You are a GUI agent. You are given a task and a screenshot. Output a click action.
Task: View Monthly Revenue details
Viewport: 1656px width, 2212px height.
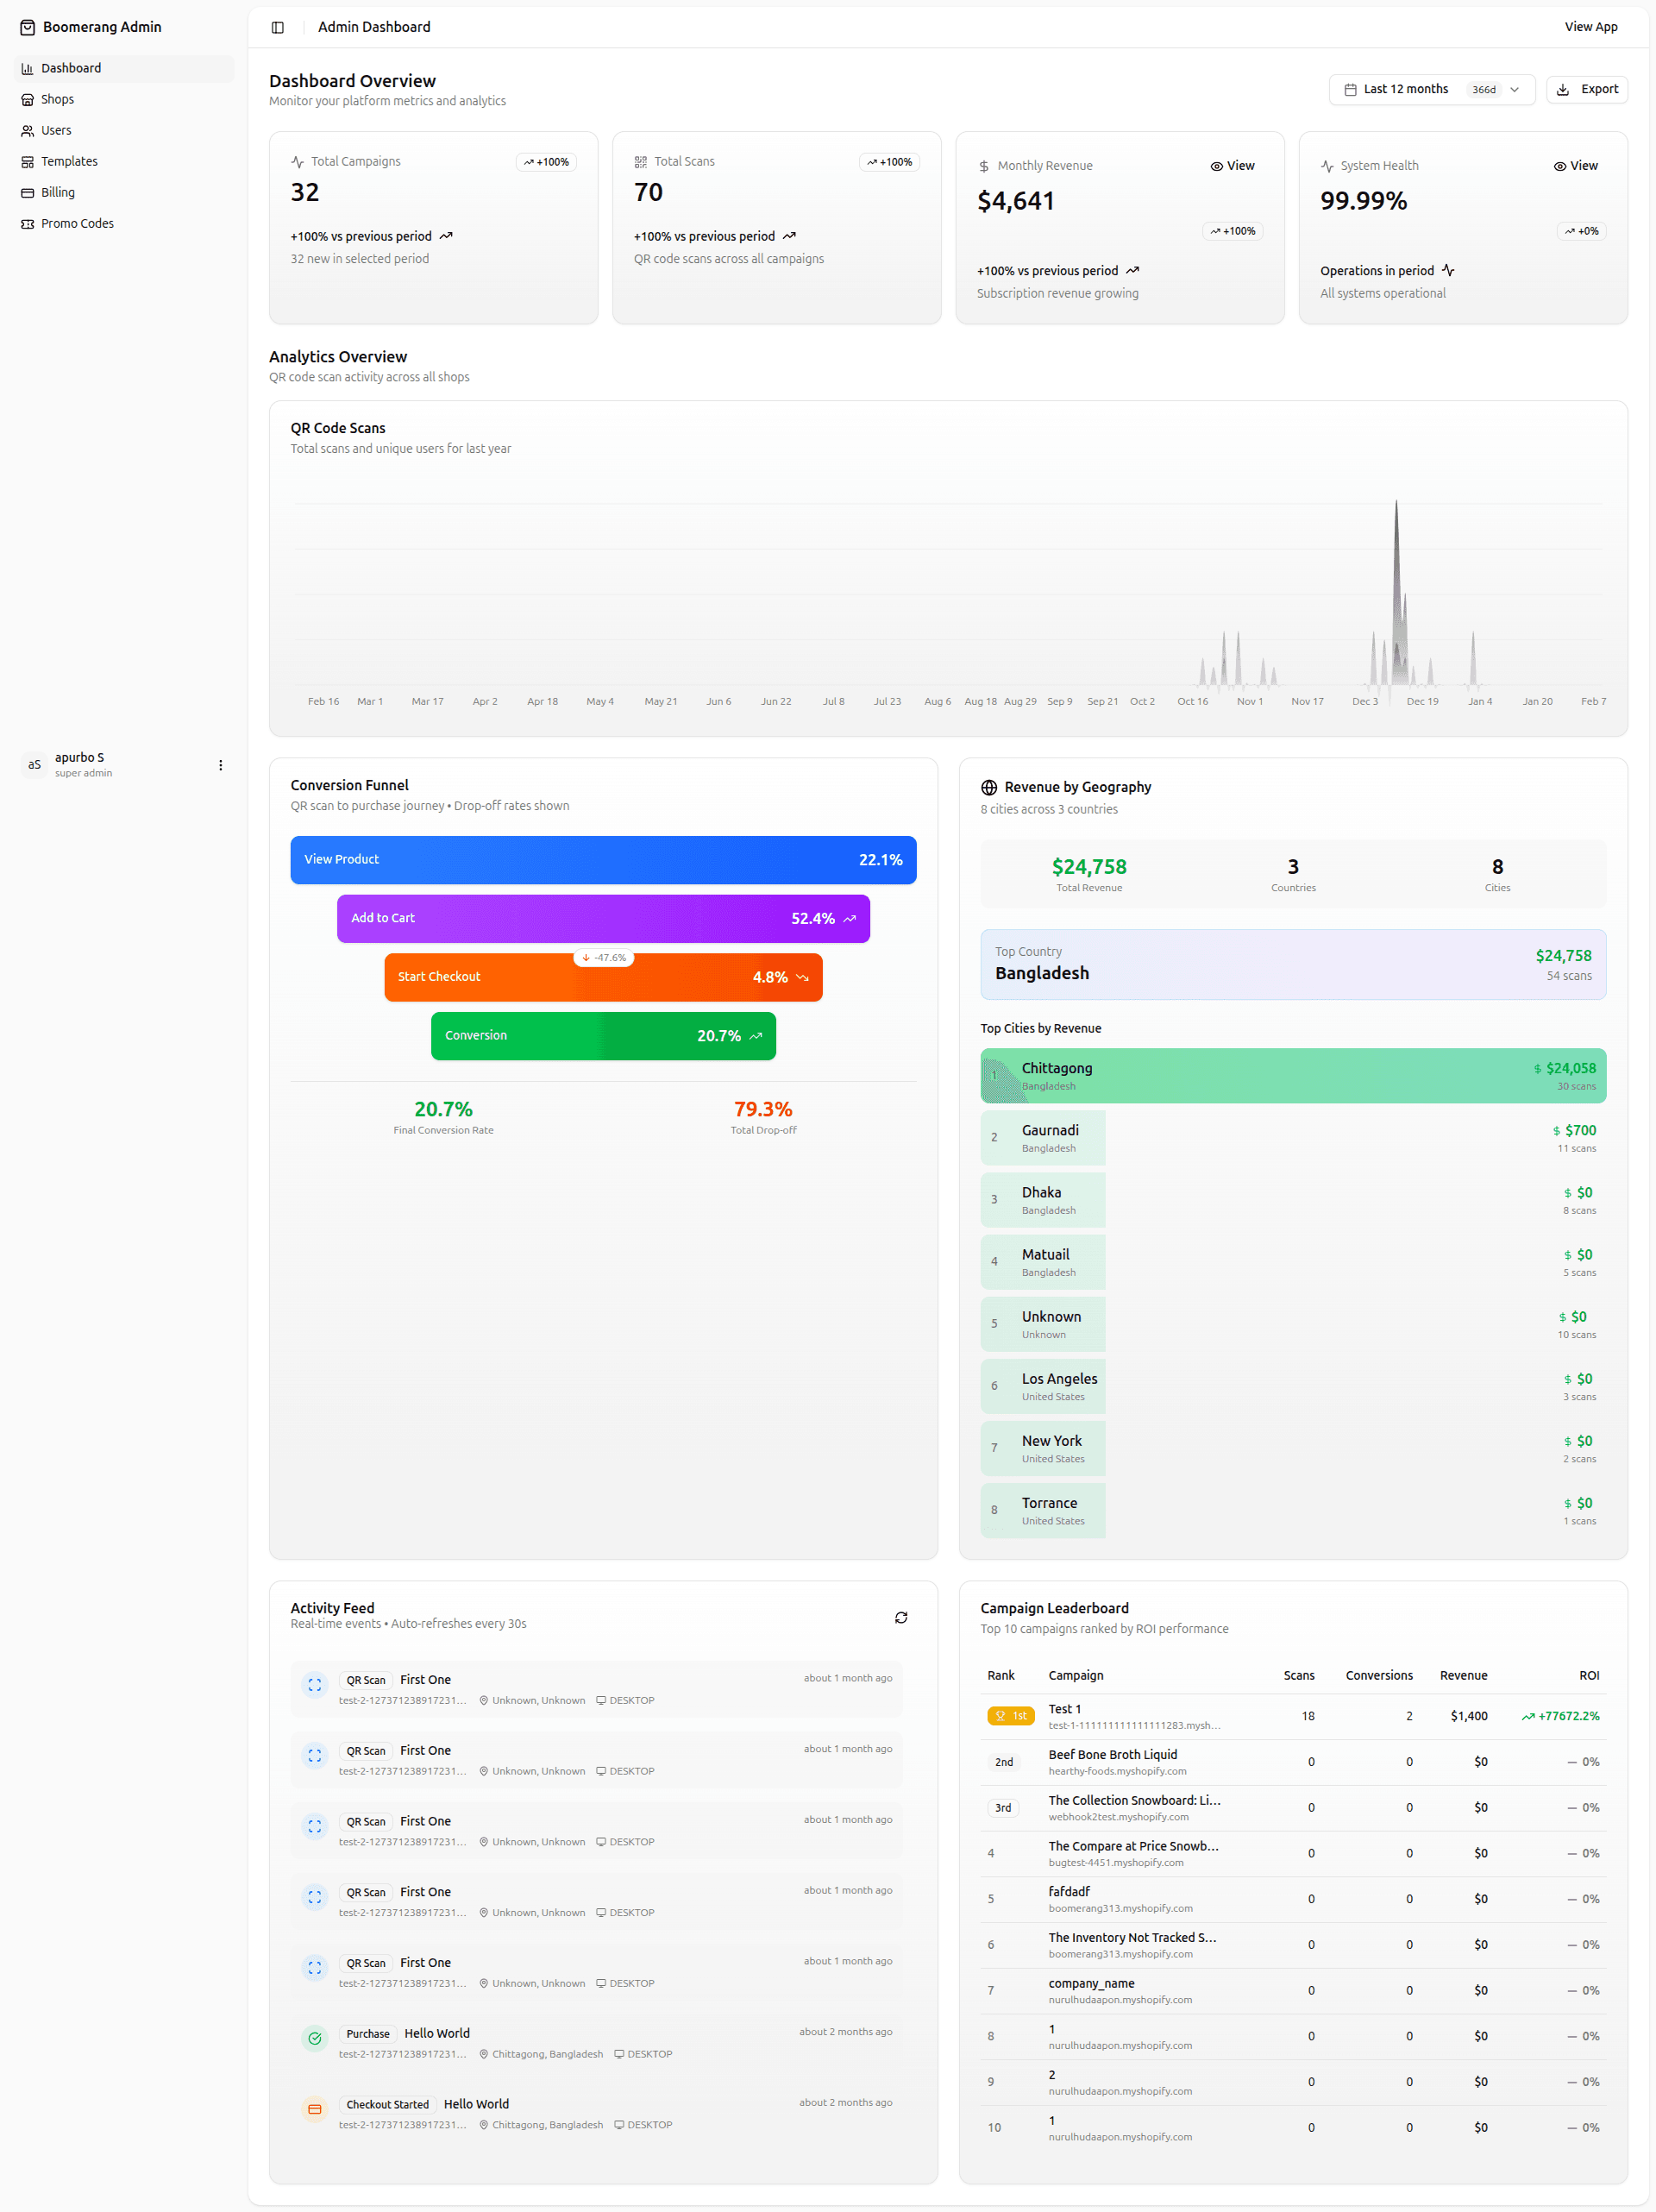pyautogui.click(x=1232, y=166)
